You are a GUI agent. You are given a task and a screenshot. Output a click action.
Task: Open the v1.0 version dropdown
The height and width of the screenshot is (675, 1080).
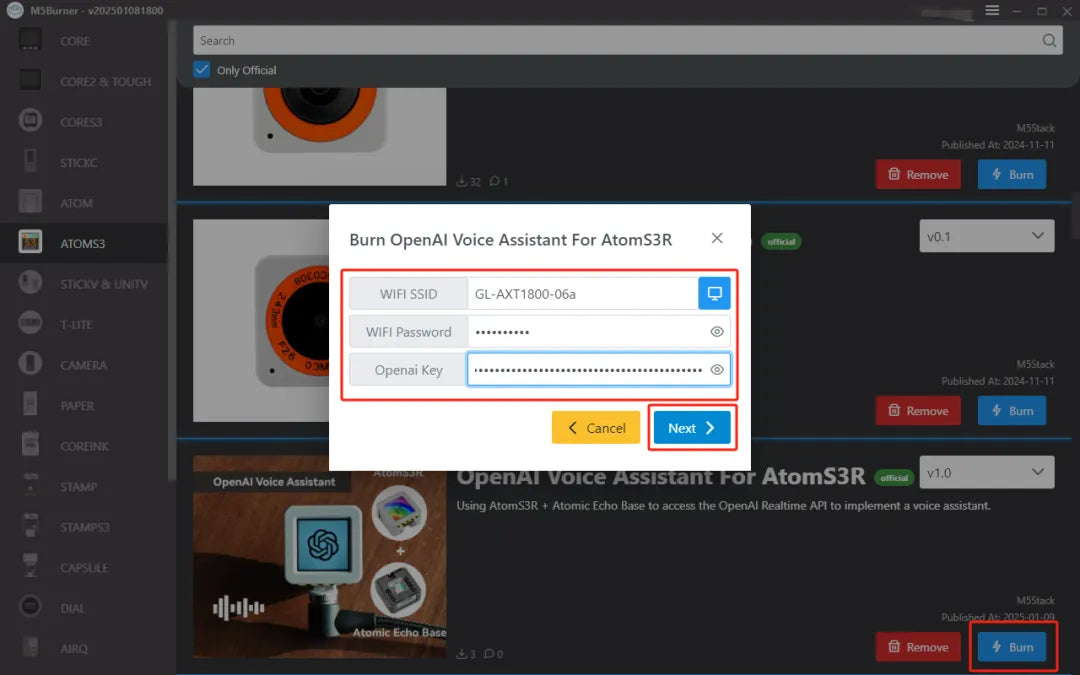tap(986, 472)
